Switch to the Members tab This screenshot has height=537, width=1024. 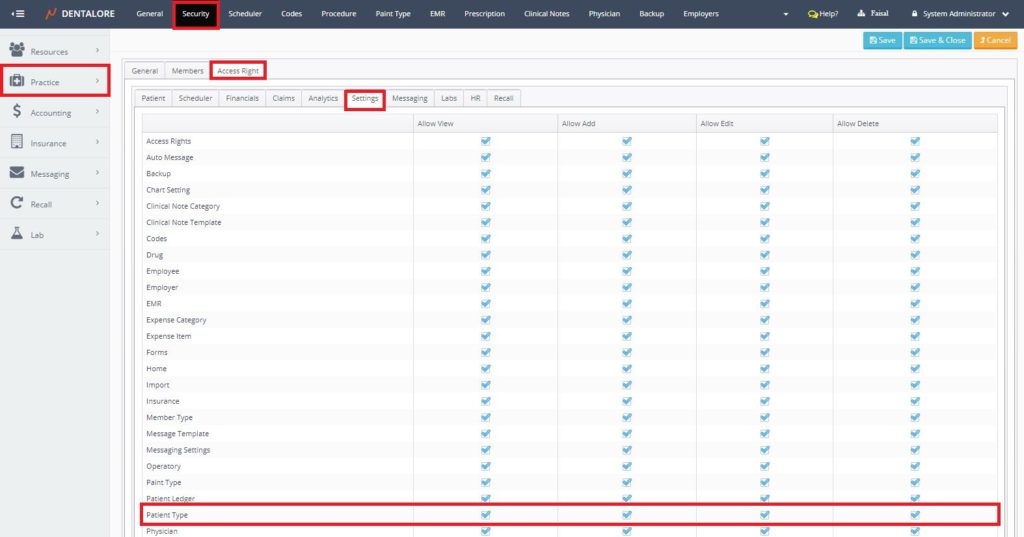click(x=187, y=71)
